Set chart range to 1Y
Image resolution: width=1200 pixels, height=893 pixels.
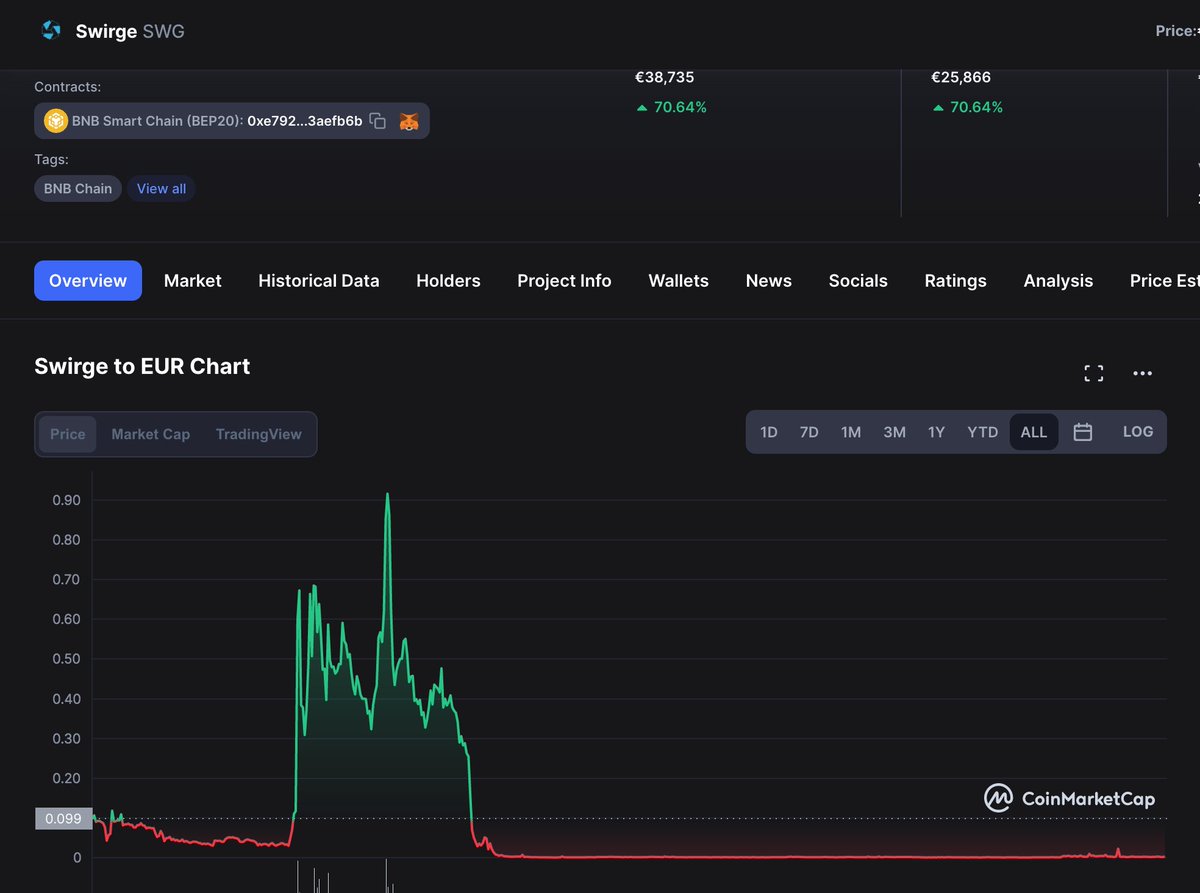click(x=936, y=432)
